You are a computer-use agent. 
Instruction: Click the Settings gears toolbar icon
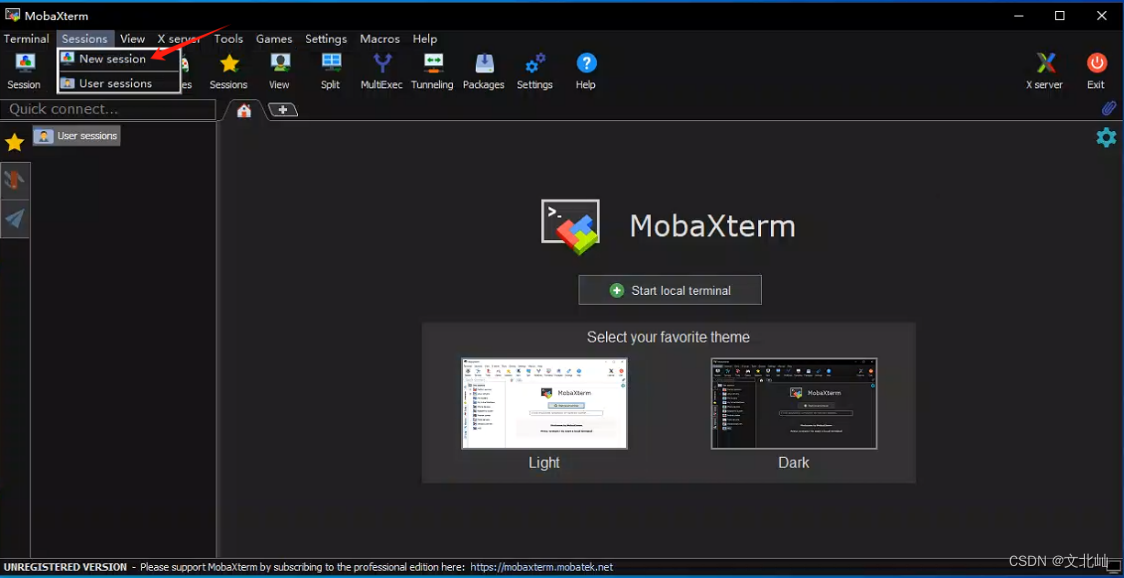pyautogui.click(x=535, y=72)
